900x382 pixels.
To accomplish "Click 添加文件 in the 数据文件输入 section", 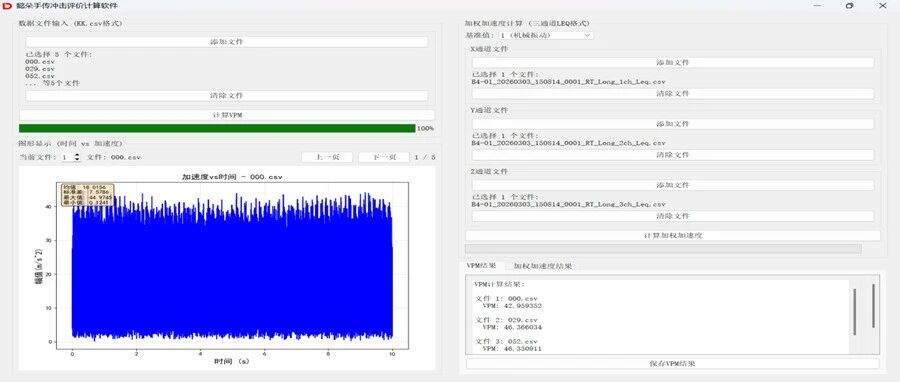I will pos(227,42).
